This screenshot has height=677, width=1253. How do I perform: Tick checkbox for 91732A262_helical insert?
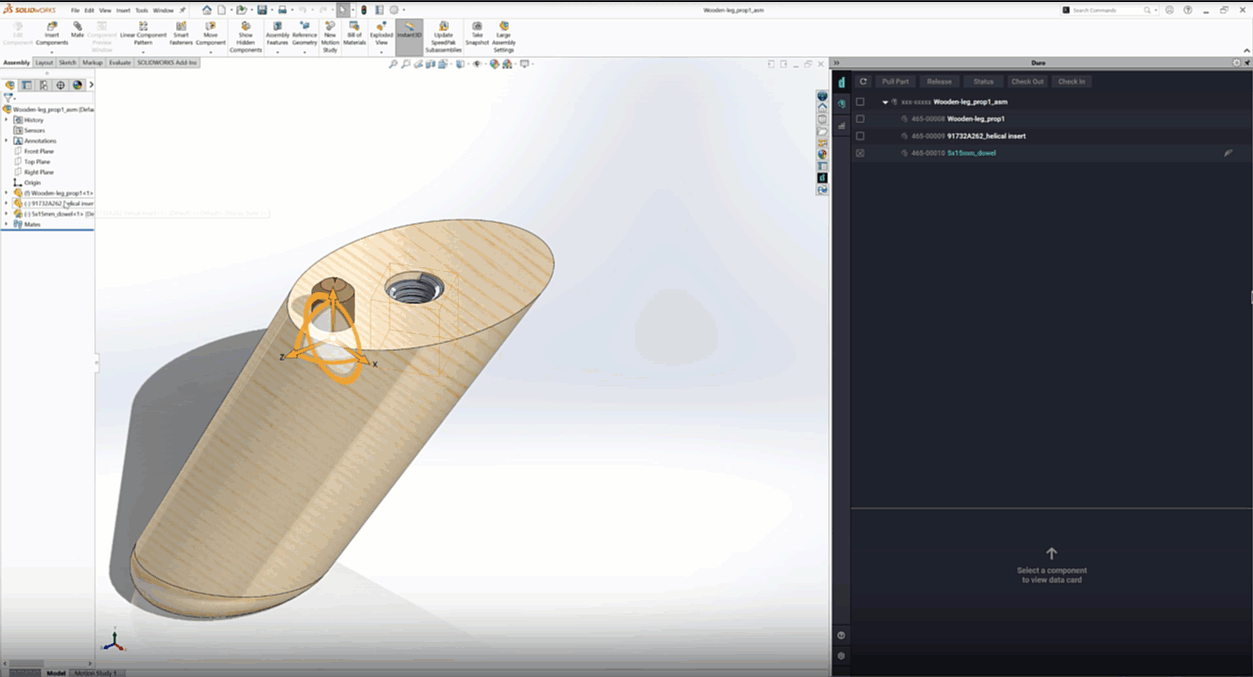pos(860,136)
